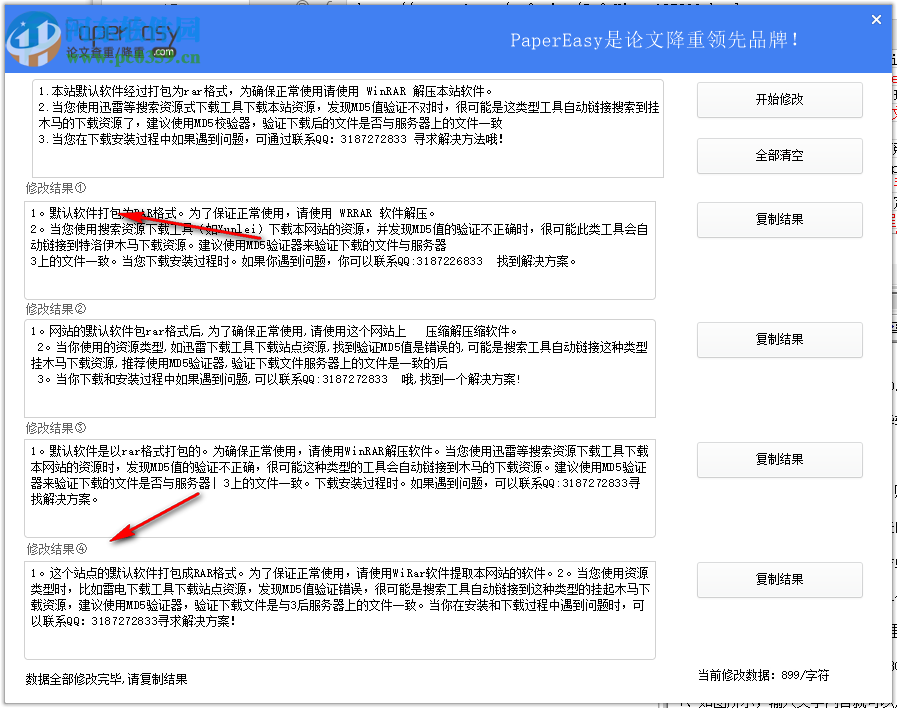Close the PaperEasy window with the X
This screenshot has height=708, width=897.
[x=875, y=18]
